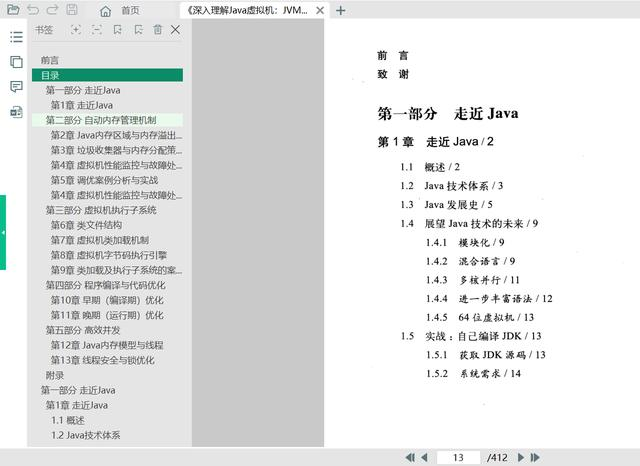Open bookmark 第二部分 自动内存管理机制
The image size is (640, 466).
pyautogui.click(x=107, y=120)
